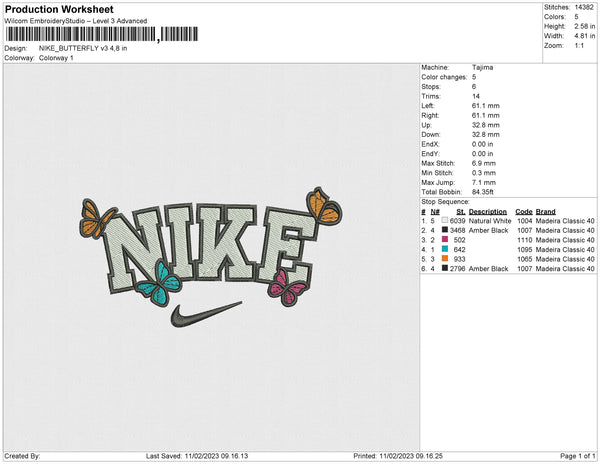This screenshot has width=600, height=464.
Task: Click the stitch count 642
Action: coord(460,249)
